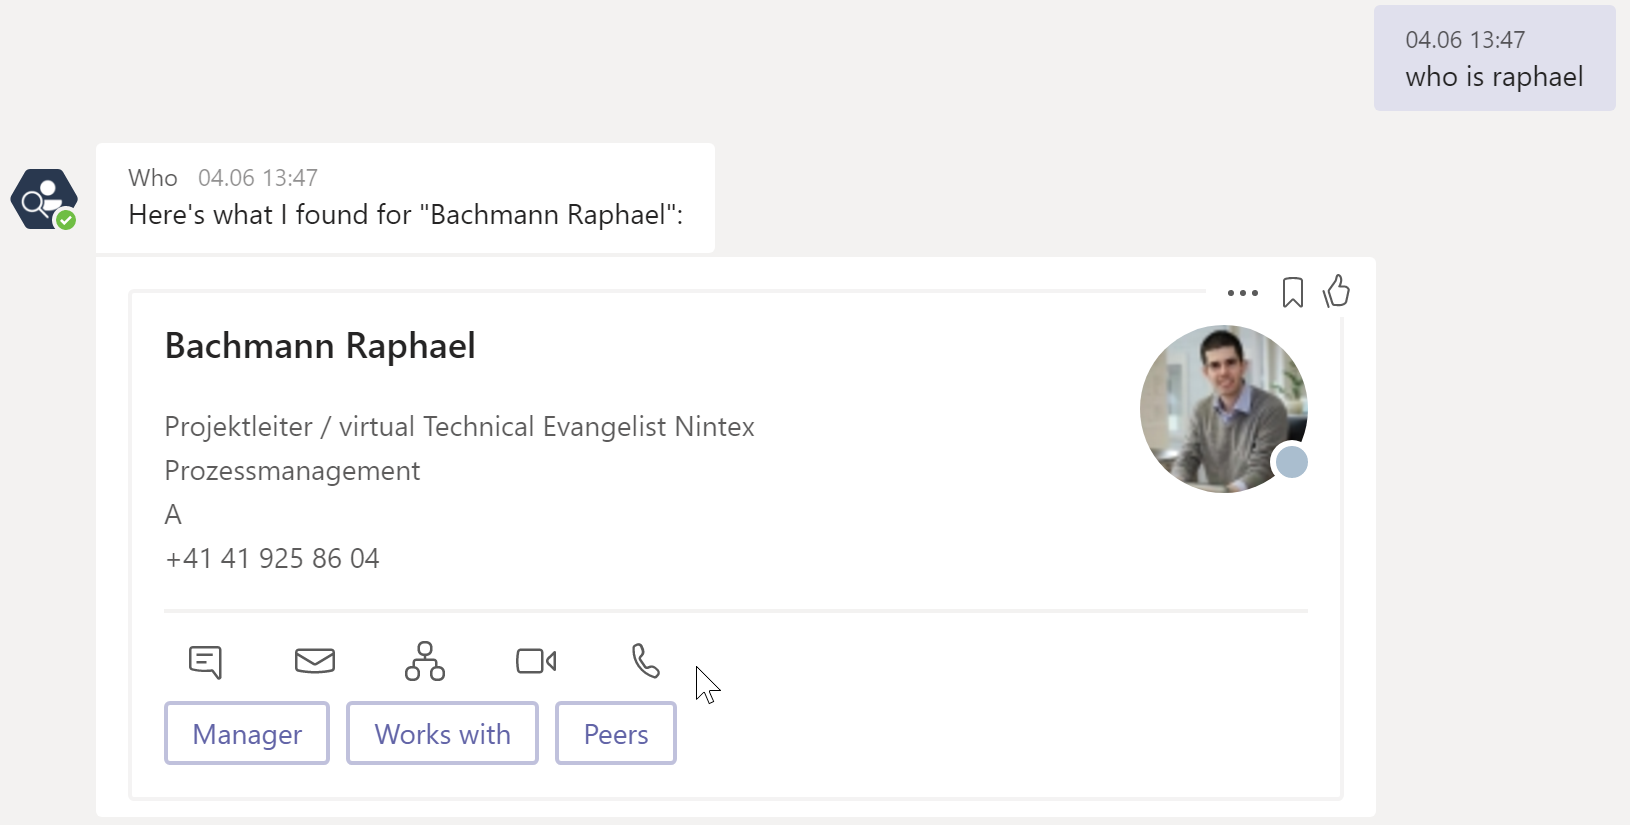Click the "Here's what I found" reply text
The height and width of the screenshot is (825, 1630).
pyautogui.click(x=406, y=215)
